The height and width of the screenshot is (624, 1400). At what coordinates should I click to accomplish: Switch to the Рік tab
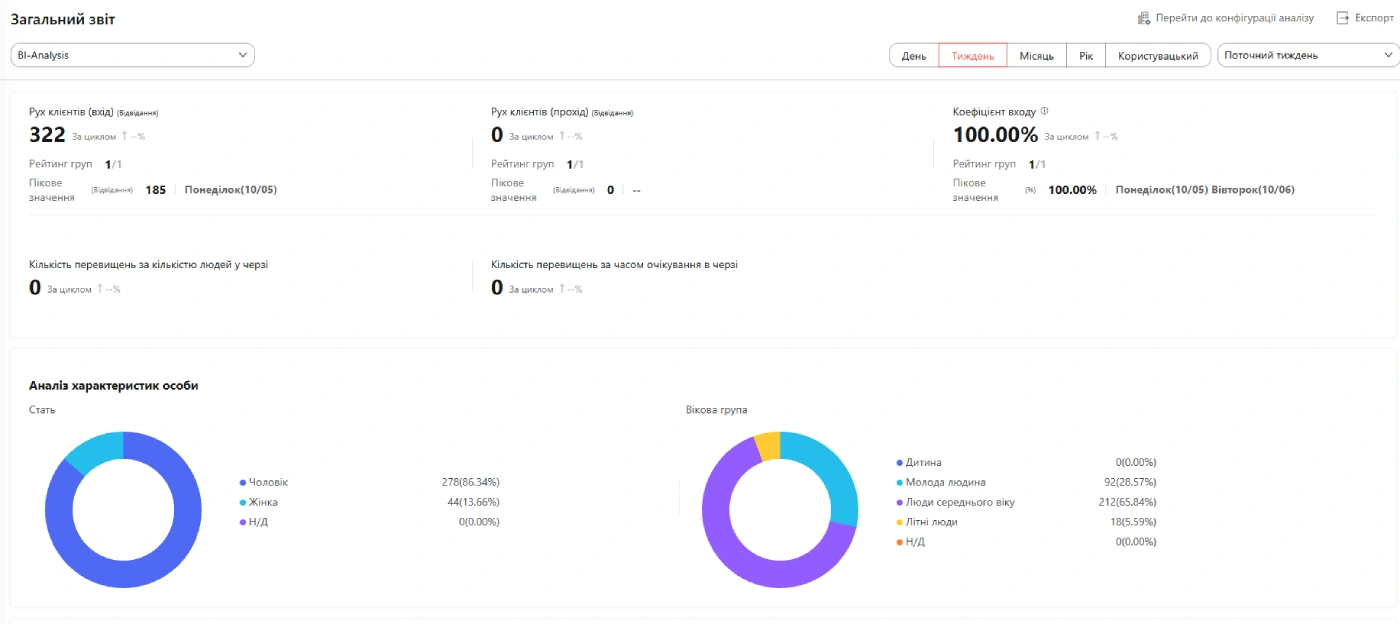coord(1086,56)
